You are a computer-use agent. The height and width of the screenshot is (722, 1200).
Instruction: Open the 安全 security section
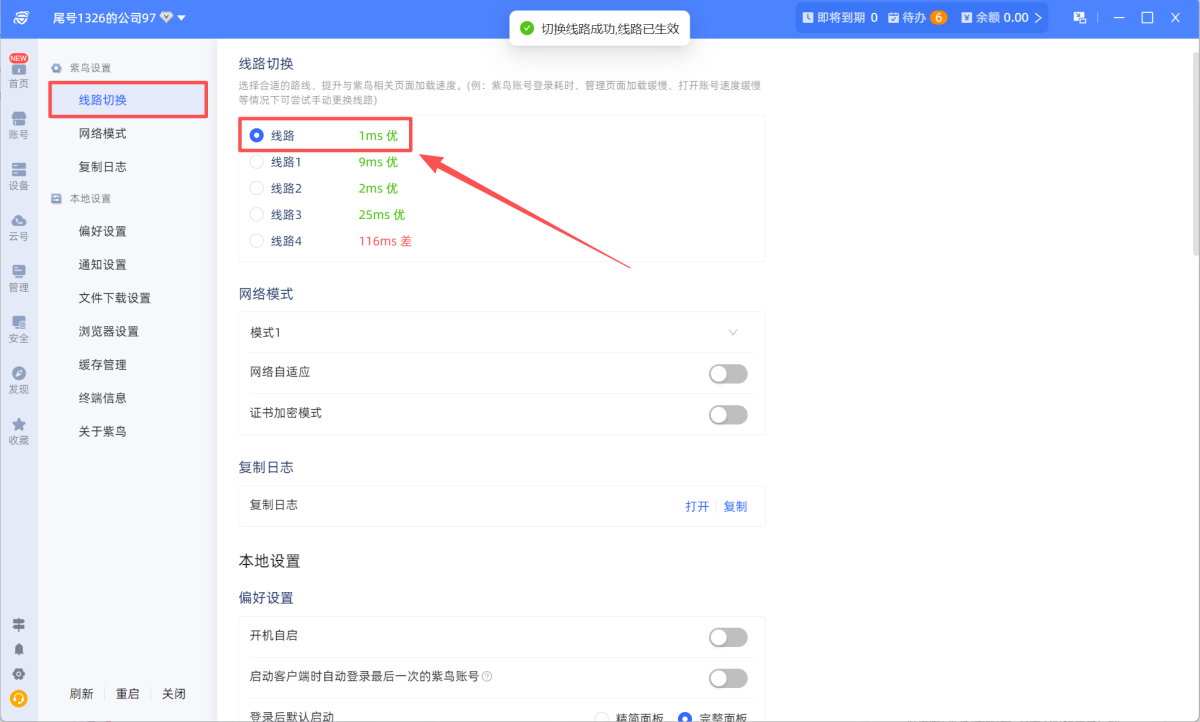pos(18,329)
